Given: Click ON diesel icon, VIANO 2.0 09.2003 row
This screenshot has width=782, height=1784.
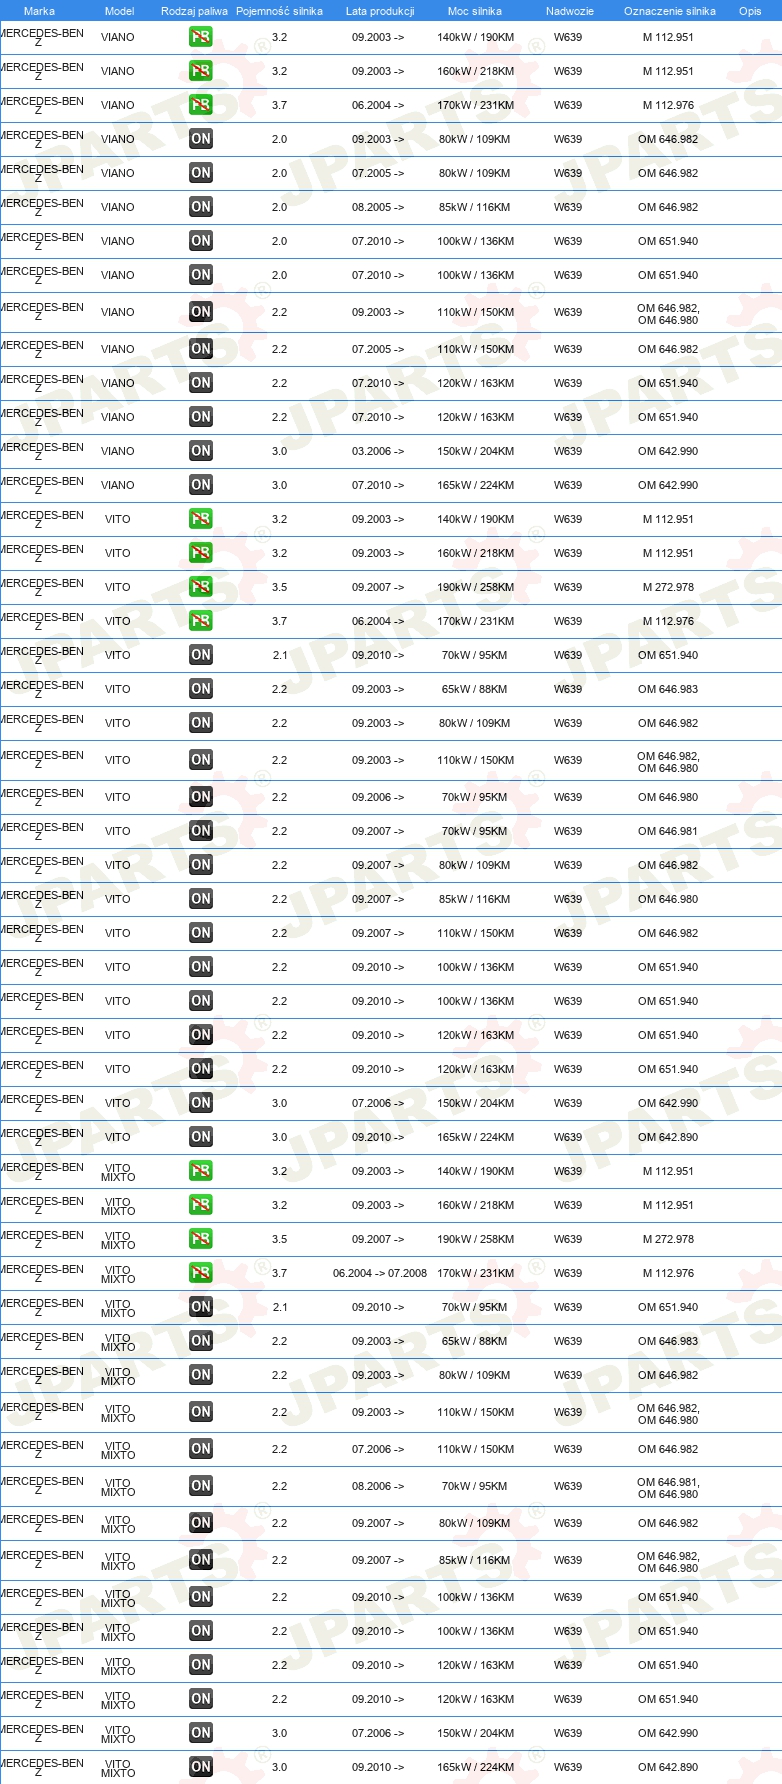Looking at the screenshot, I should tap(201, 139).
